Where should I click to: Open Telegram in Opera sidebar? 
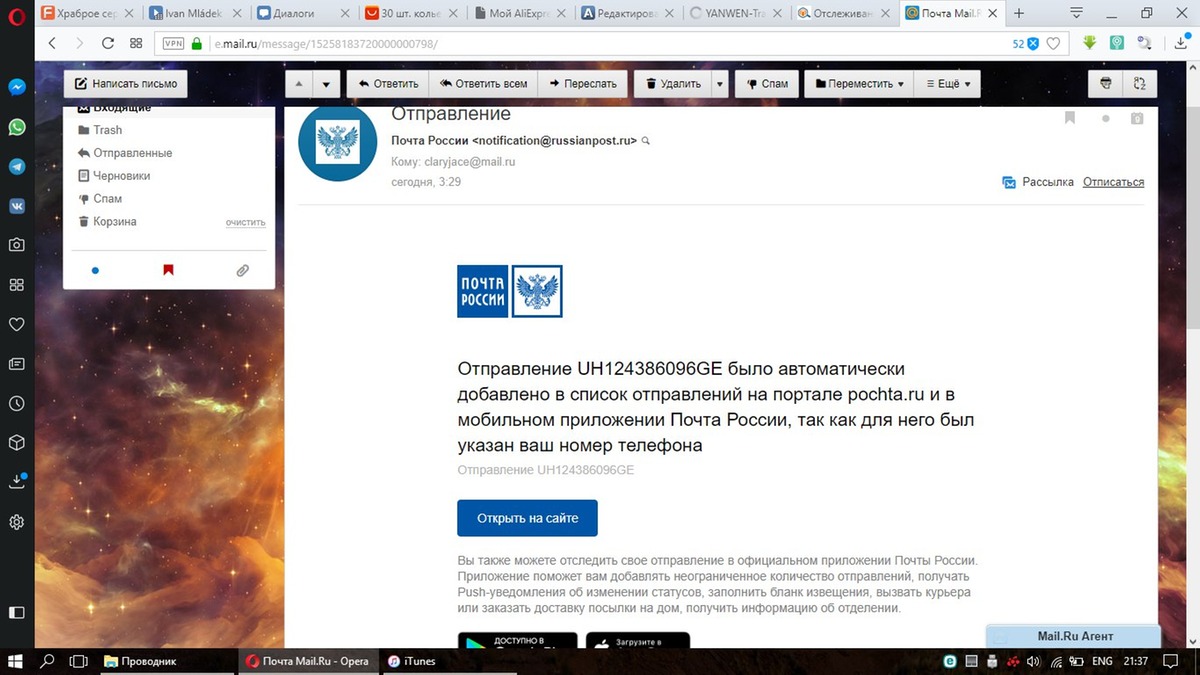point(17,166)
